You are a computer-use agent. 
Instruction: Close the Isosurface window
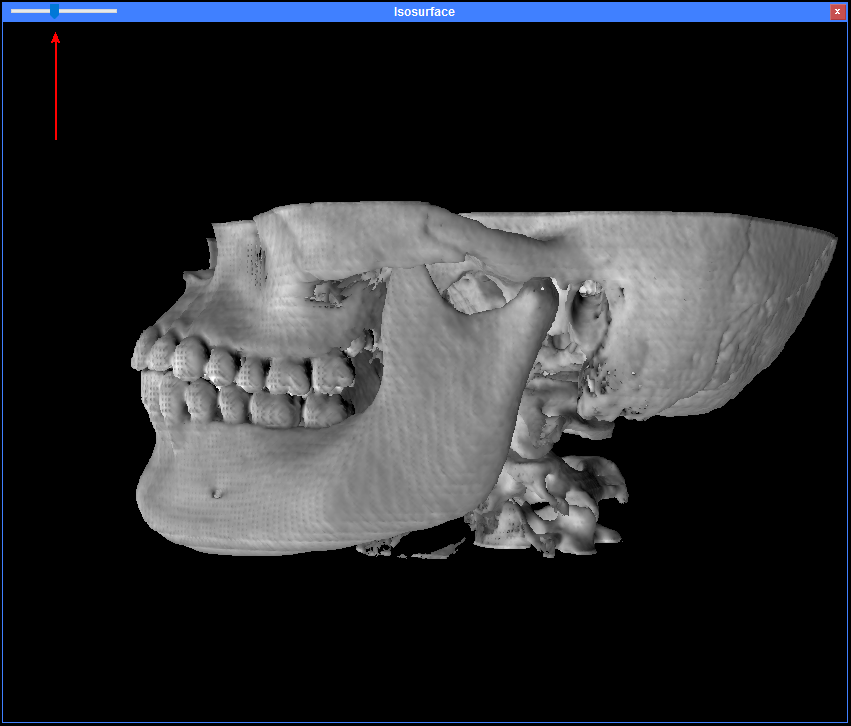(x=837, y=11)
